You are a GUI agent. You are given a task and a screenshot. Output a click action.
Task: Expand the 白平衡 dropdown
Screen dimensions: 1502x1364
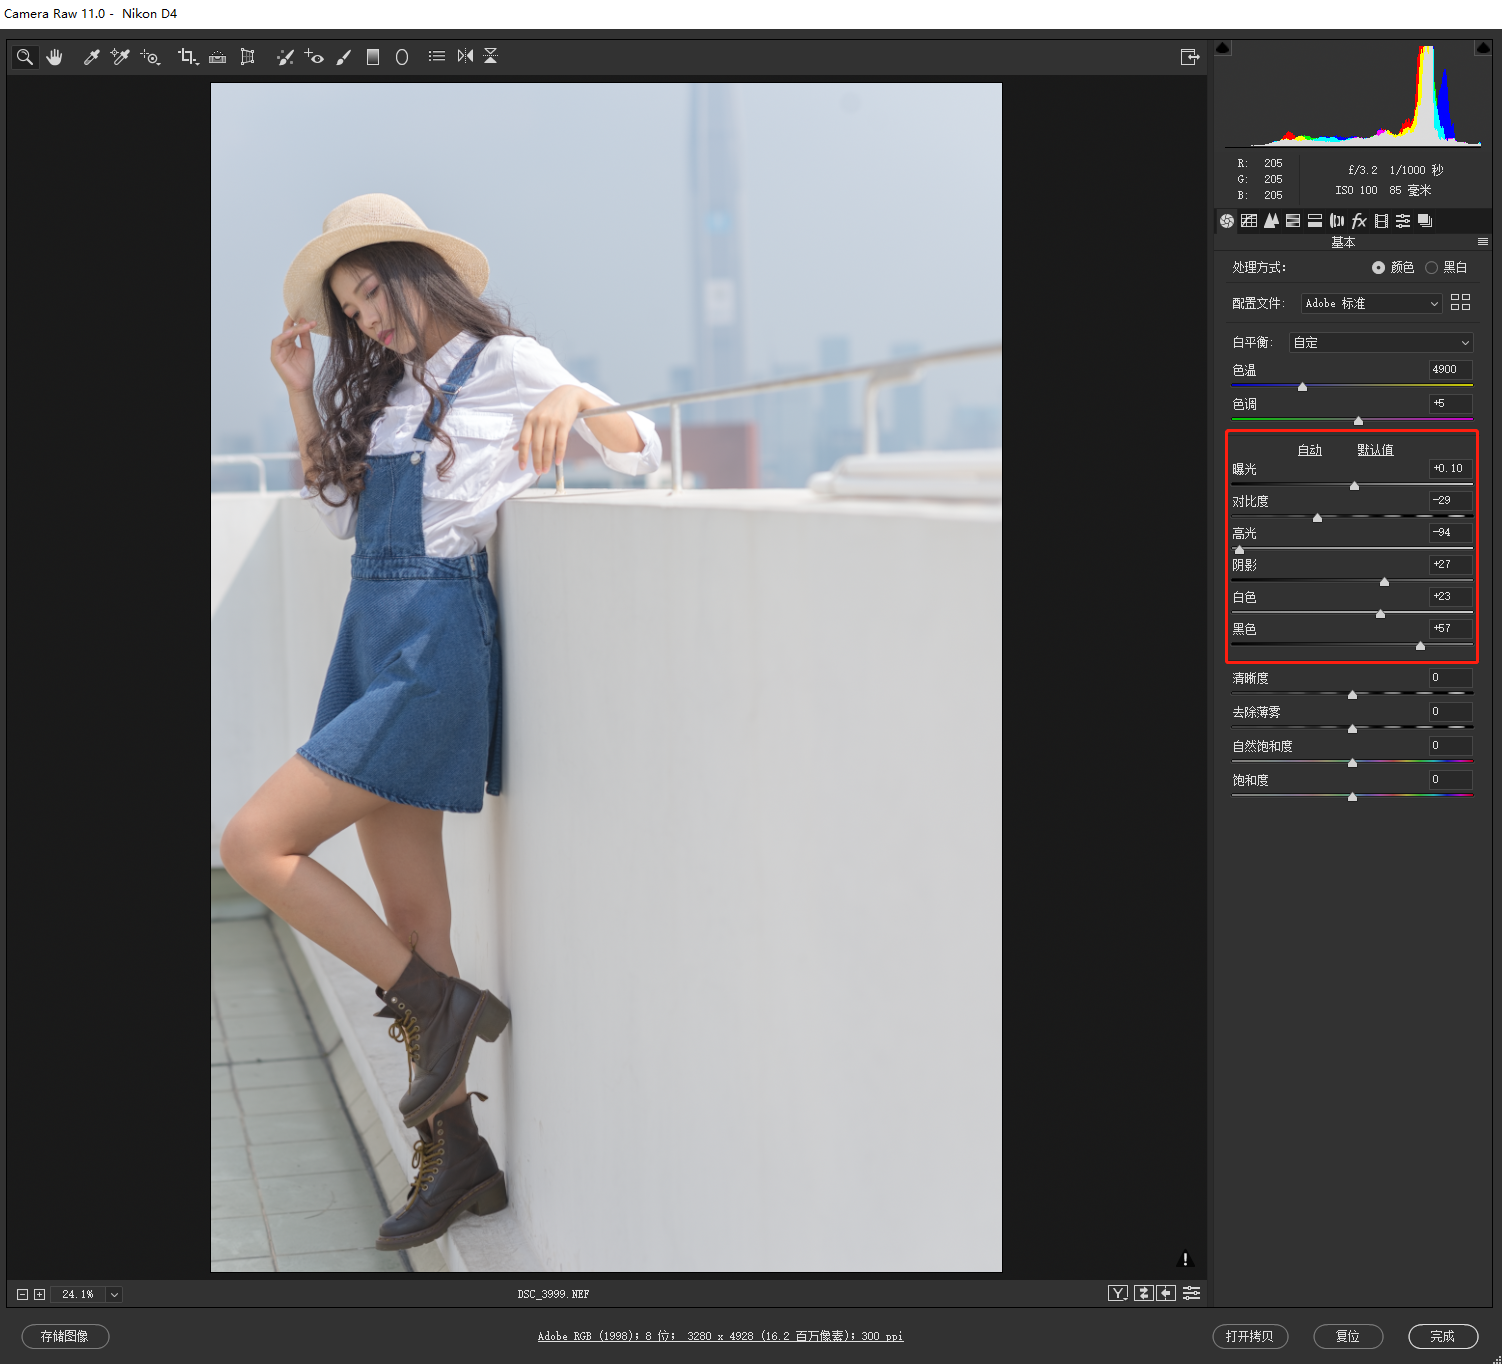[1380, 342]
